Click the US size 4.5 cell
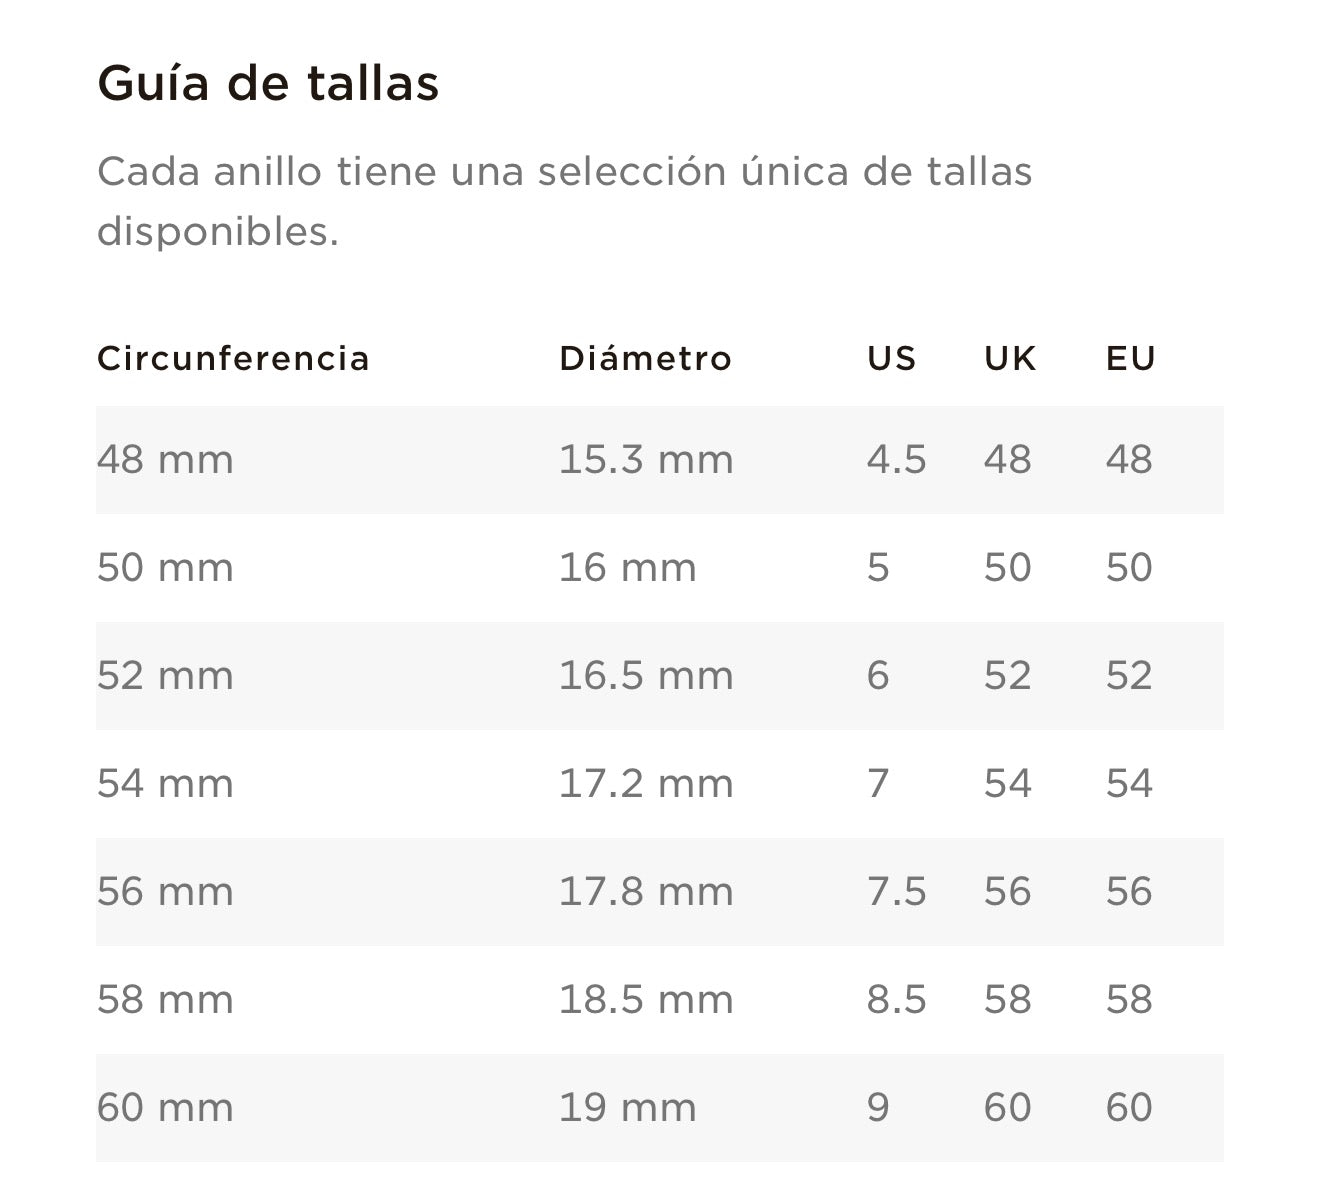This screenshot has width=1320, height=1194. 896,460
